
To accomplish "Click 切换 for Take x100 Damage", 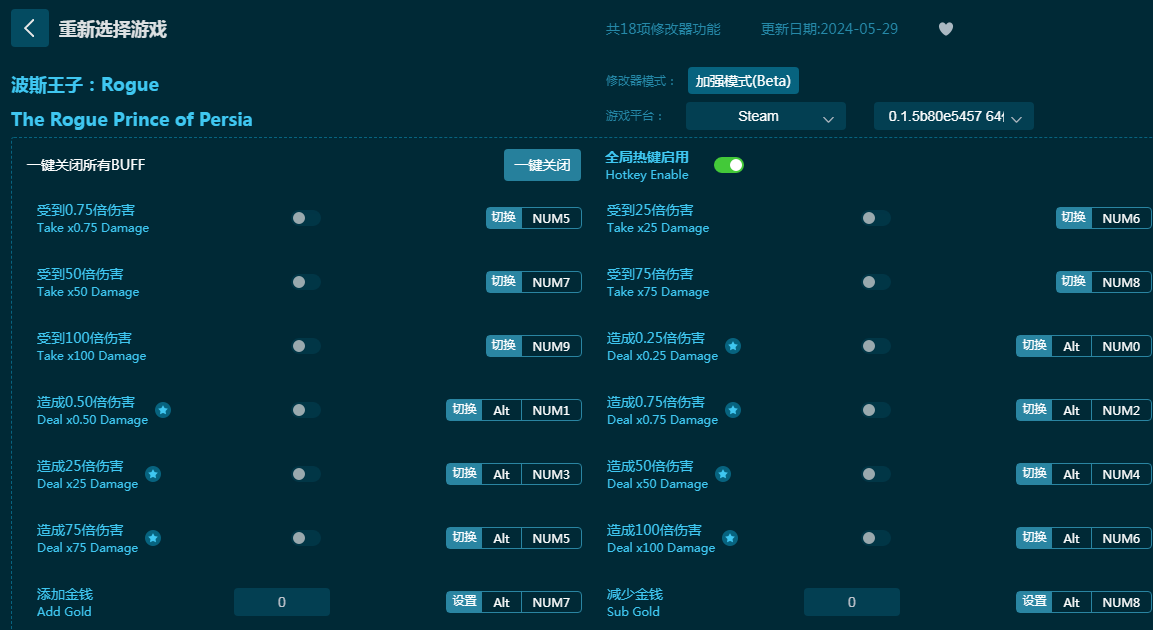I will pyautogui.click(x=504, y=346).
